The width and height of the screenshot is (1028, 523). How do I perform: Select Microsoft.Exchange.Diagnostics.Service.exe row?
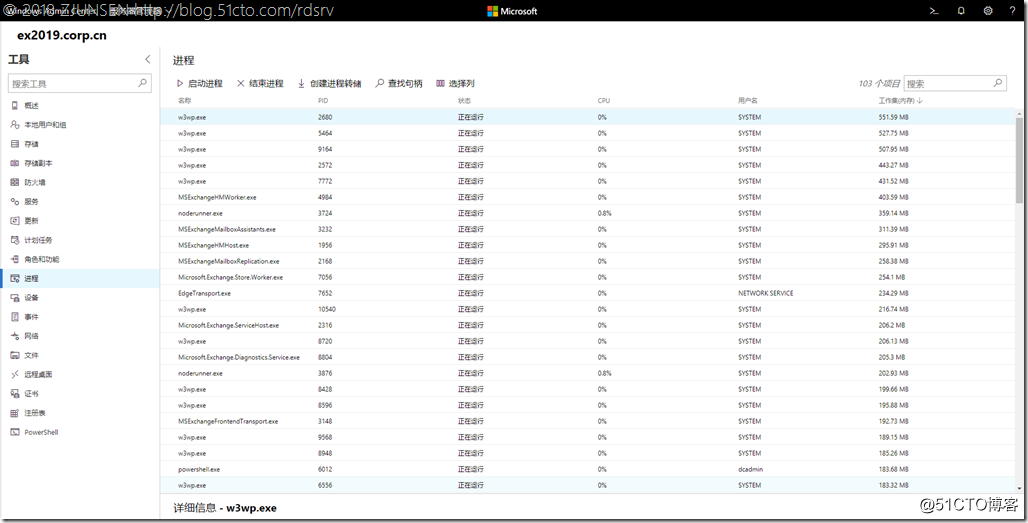pyautogui.click(x=587, y=357)
